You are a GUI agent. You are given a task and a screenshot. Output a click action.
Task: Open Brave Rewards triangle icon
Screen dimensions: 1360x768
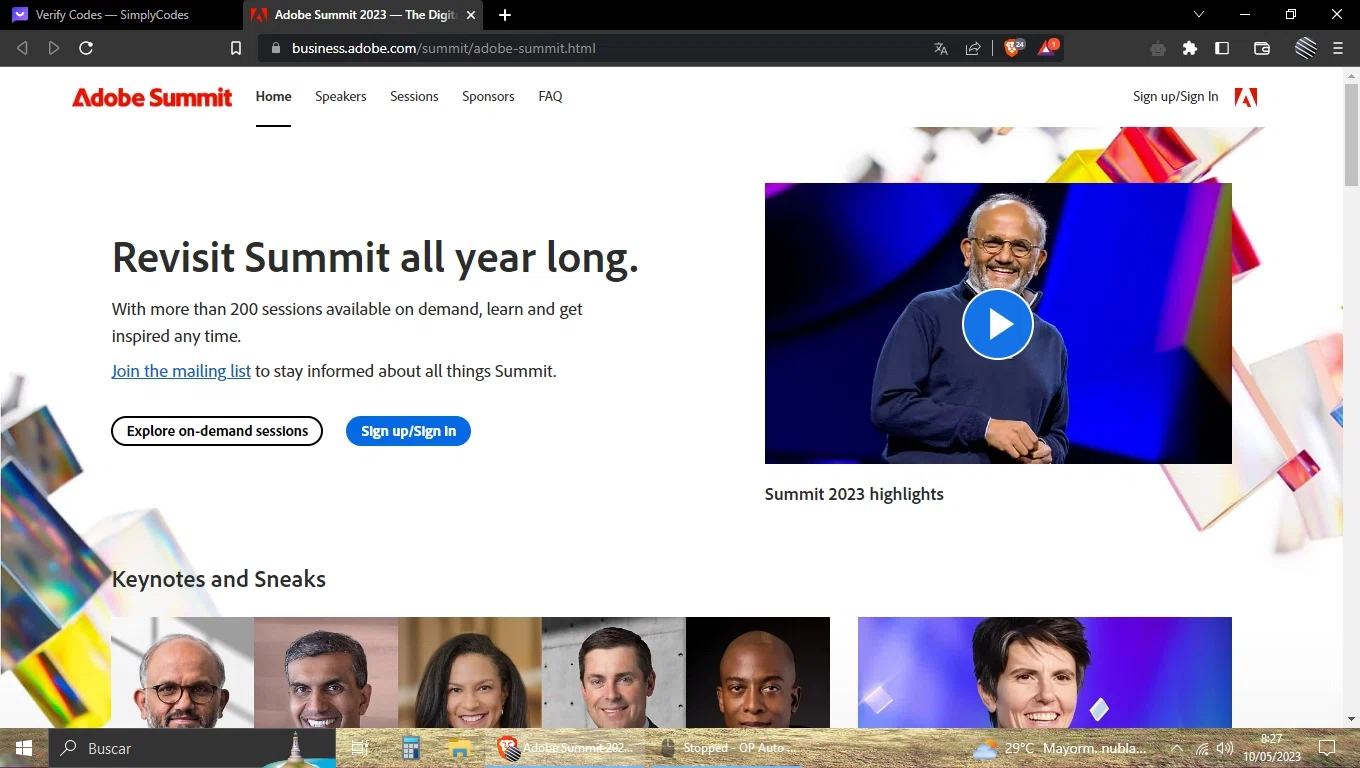tap(1047, 47)
